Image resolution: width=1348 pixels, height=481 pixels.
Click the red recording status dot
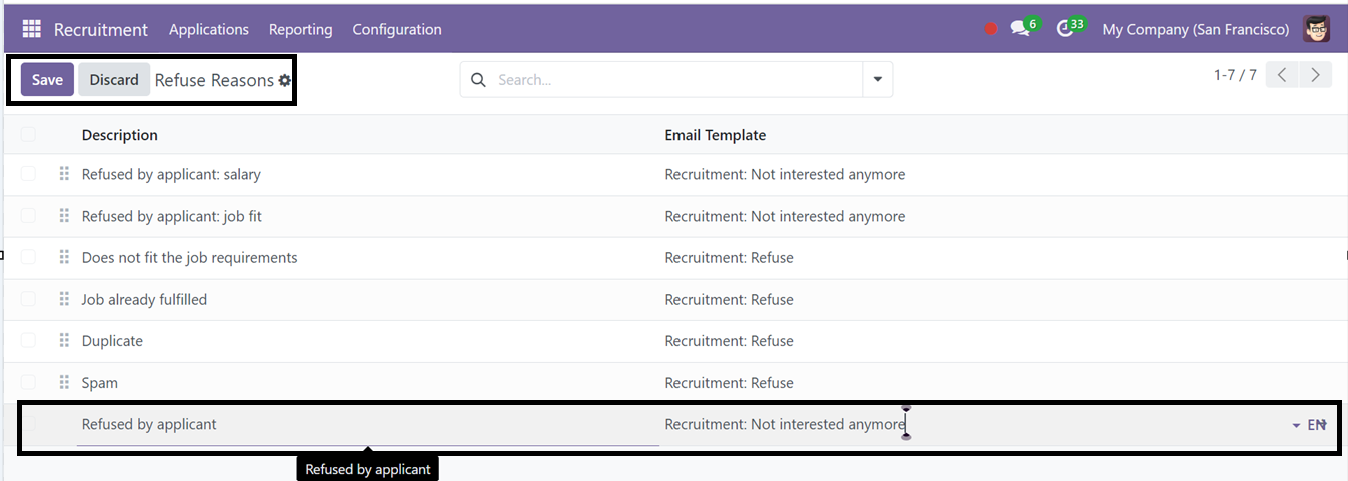click(x=991, y=29)
